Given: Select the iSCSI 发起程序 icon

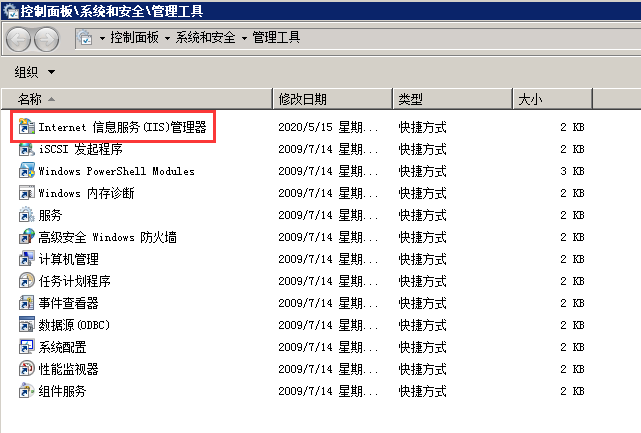Looking at the screenshot, I should click(27, 149).
